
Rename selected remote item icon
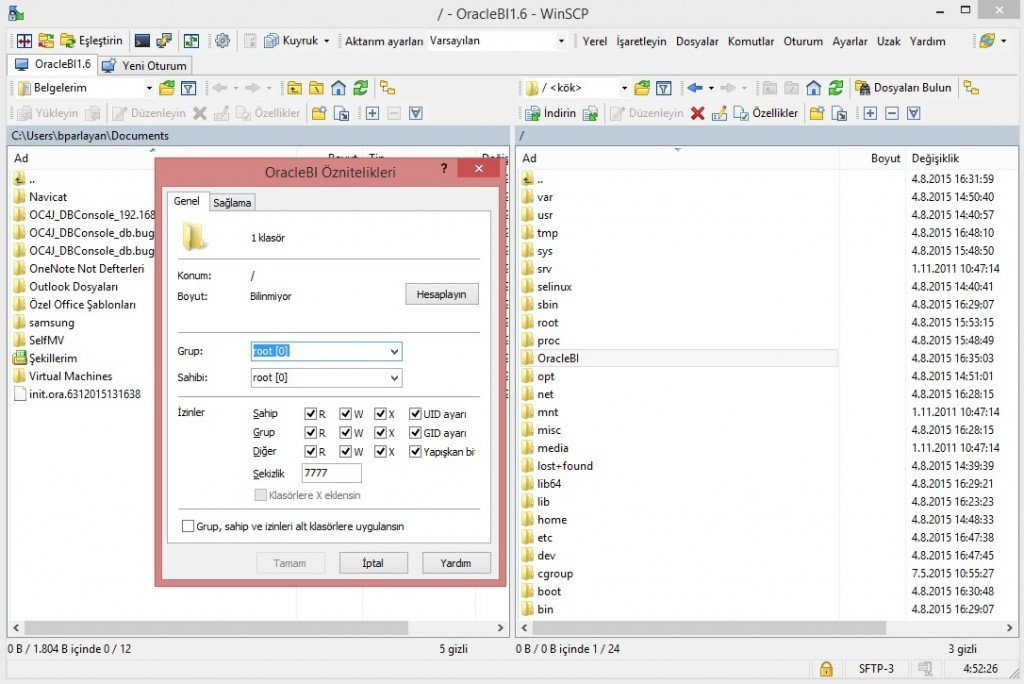[x=719, y=113]
